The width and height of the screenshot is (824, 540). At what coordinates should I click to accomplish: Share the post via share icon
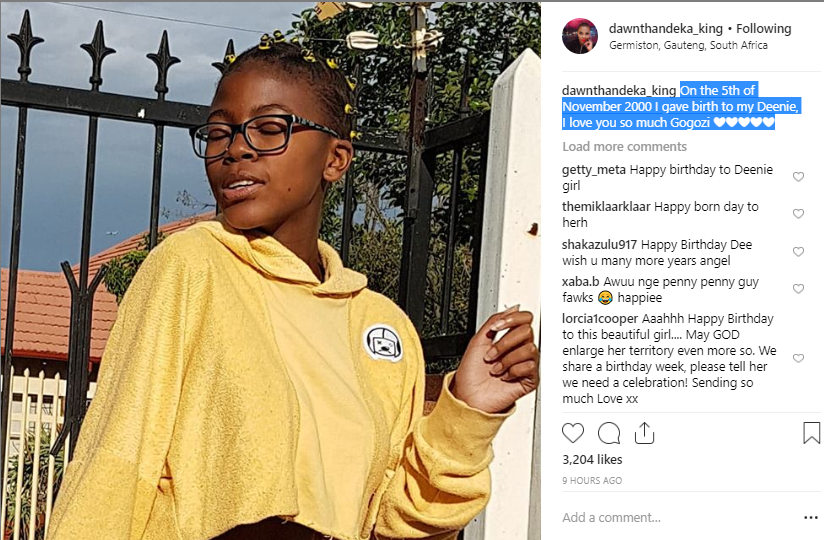click(644, 433)
